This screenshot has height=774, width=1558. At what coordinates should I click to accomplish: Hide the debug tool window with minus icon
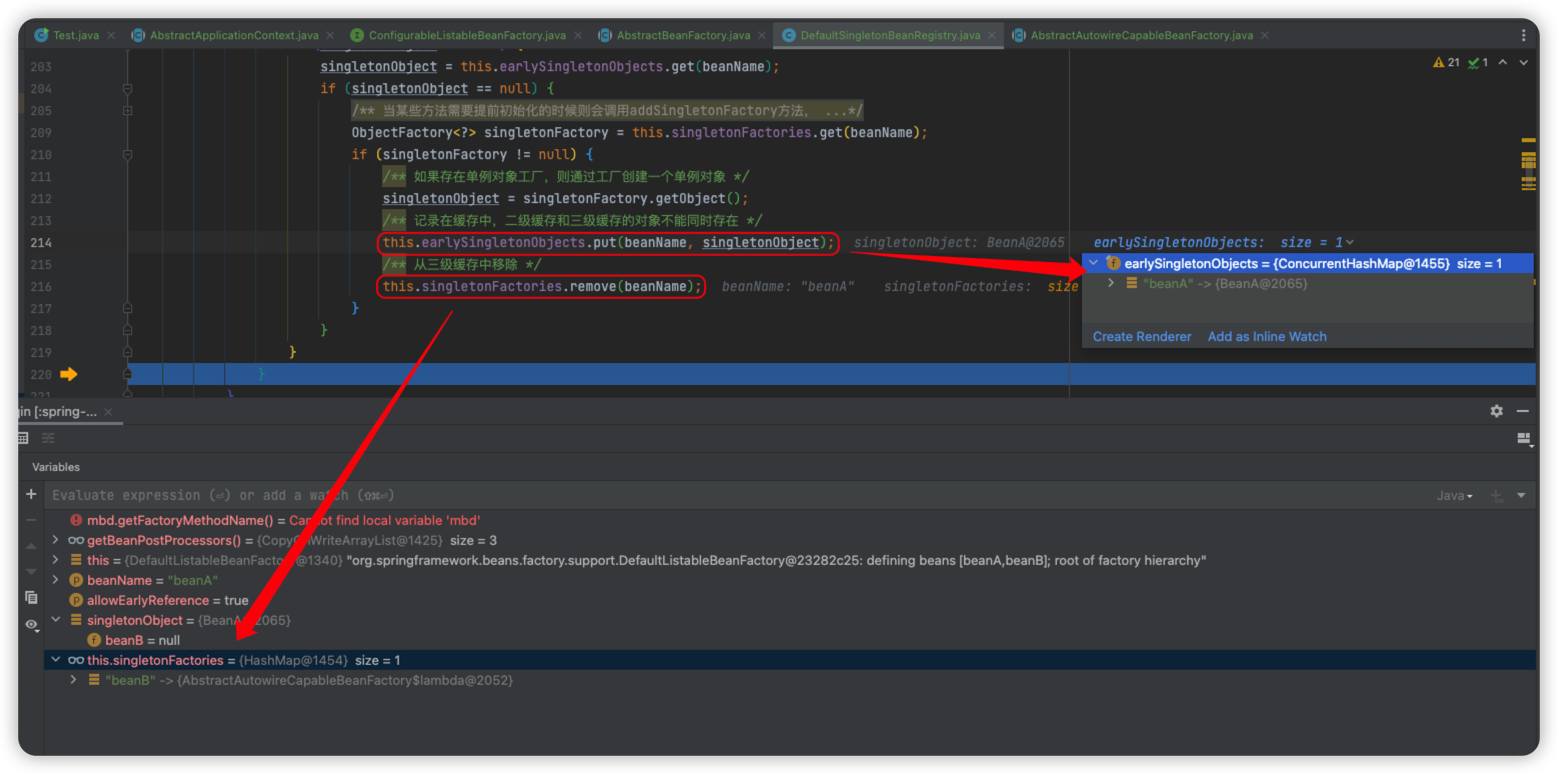click(1522, 411)
